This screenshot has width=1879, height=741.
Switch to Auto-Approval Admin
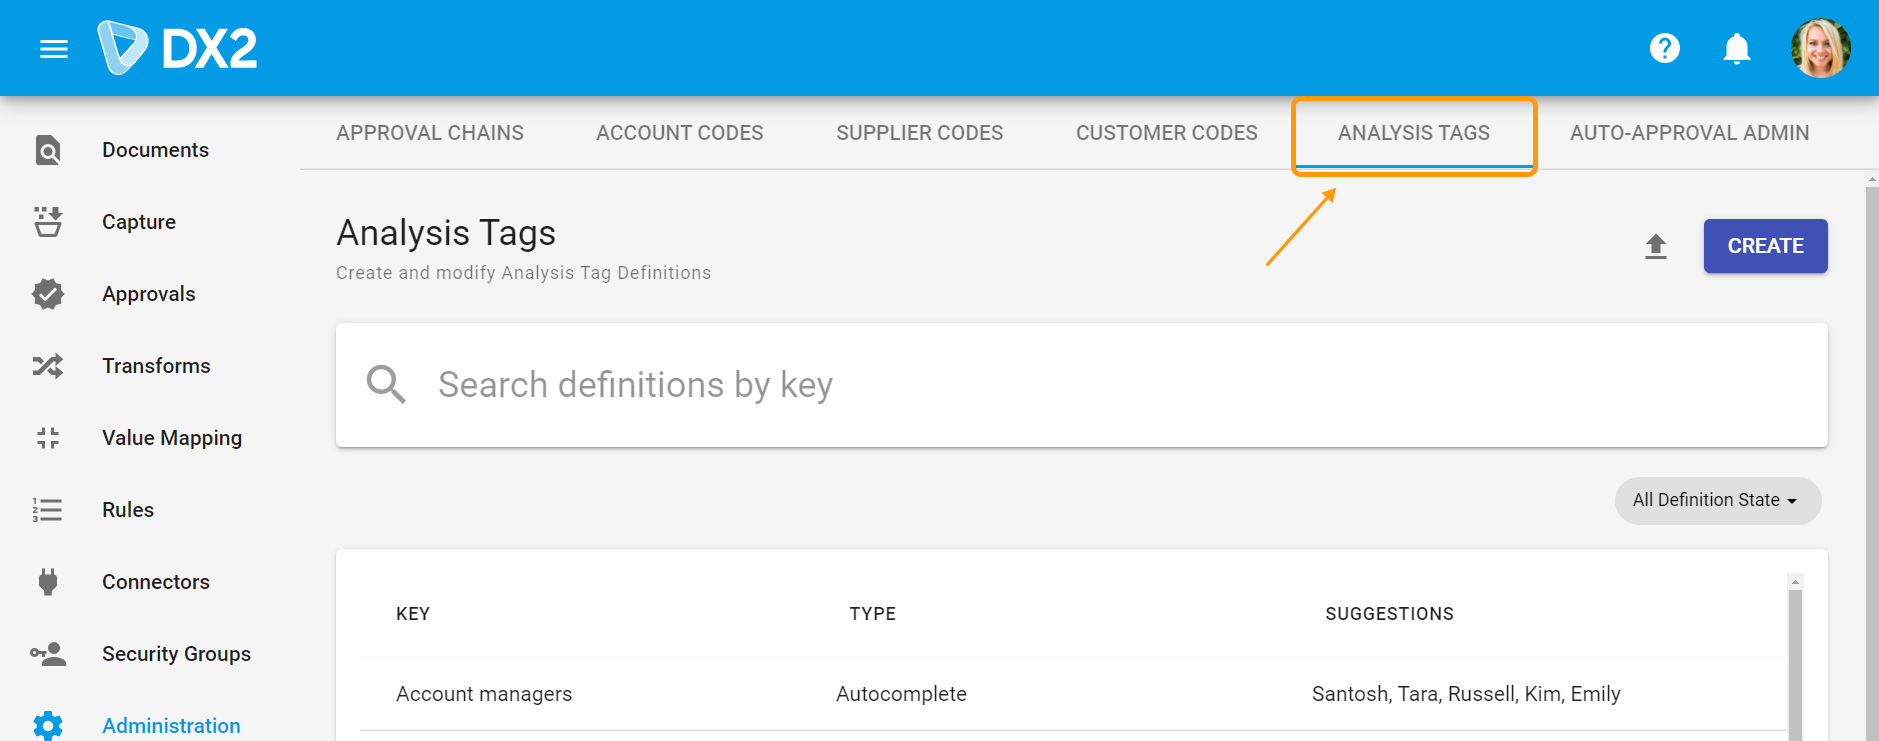pos(1689,132)
